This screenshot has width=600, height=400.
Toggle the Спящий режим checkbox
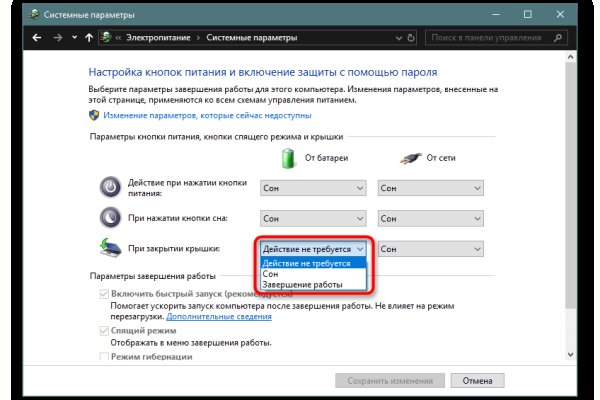point(104,330)
